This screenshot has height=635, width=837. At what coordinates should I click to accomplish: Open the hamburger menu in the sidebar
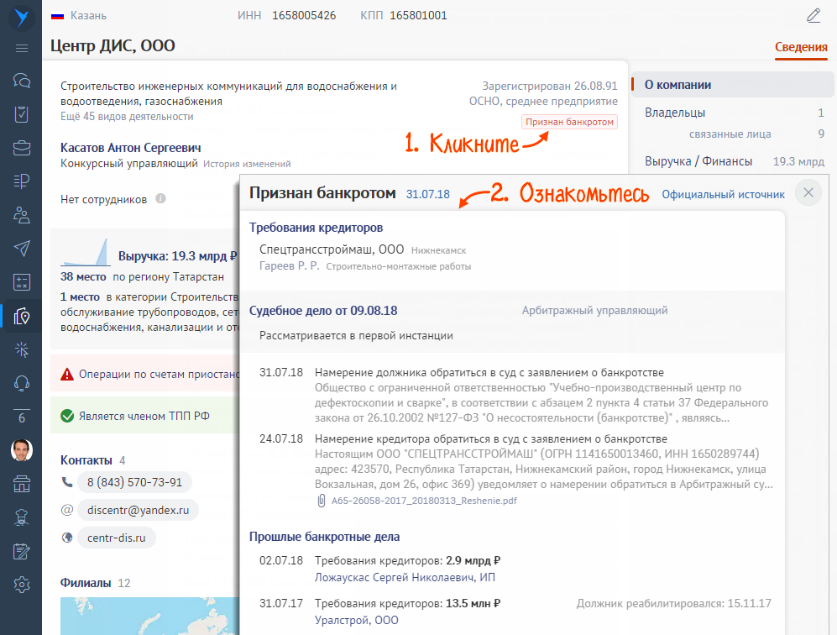(21, 49)
